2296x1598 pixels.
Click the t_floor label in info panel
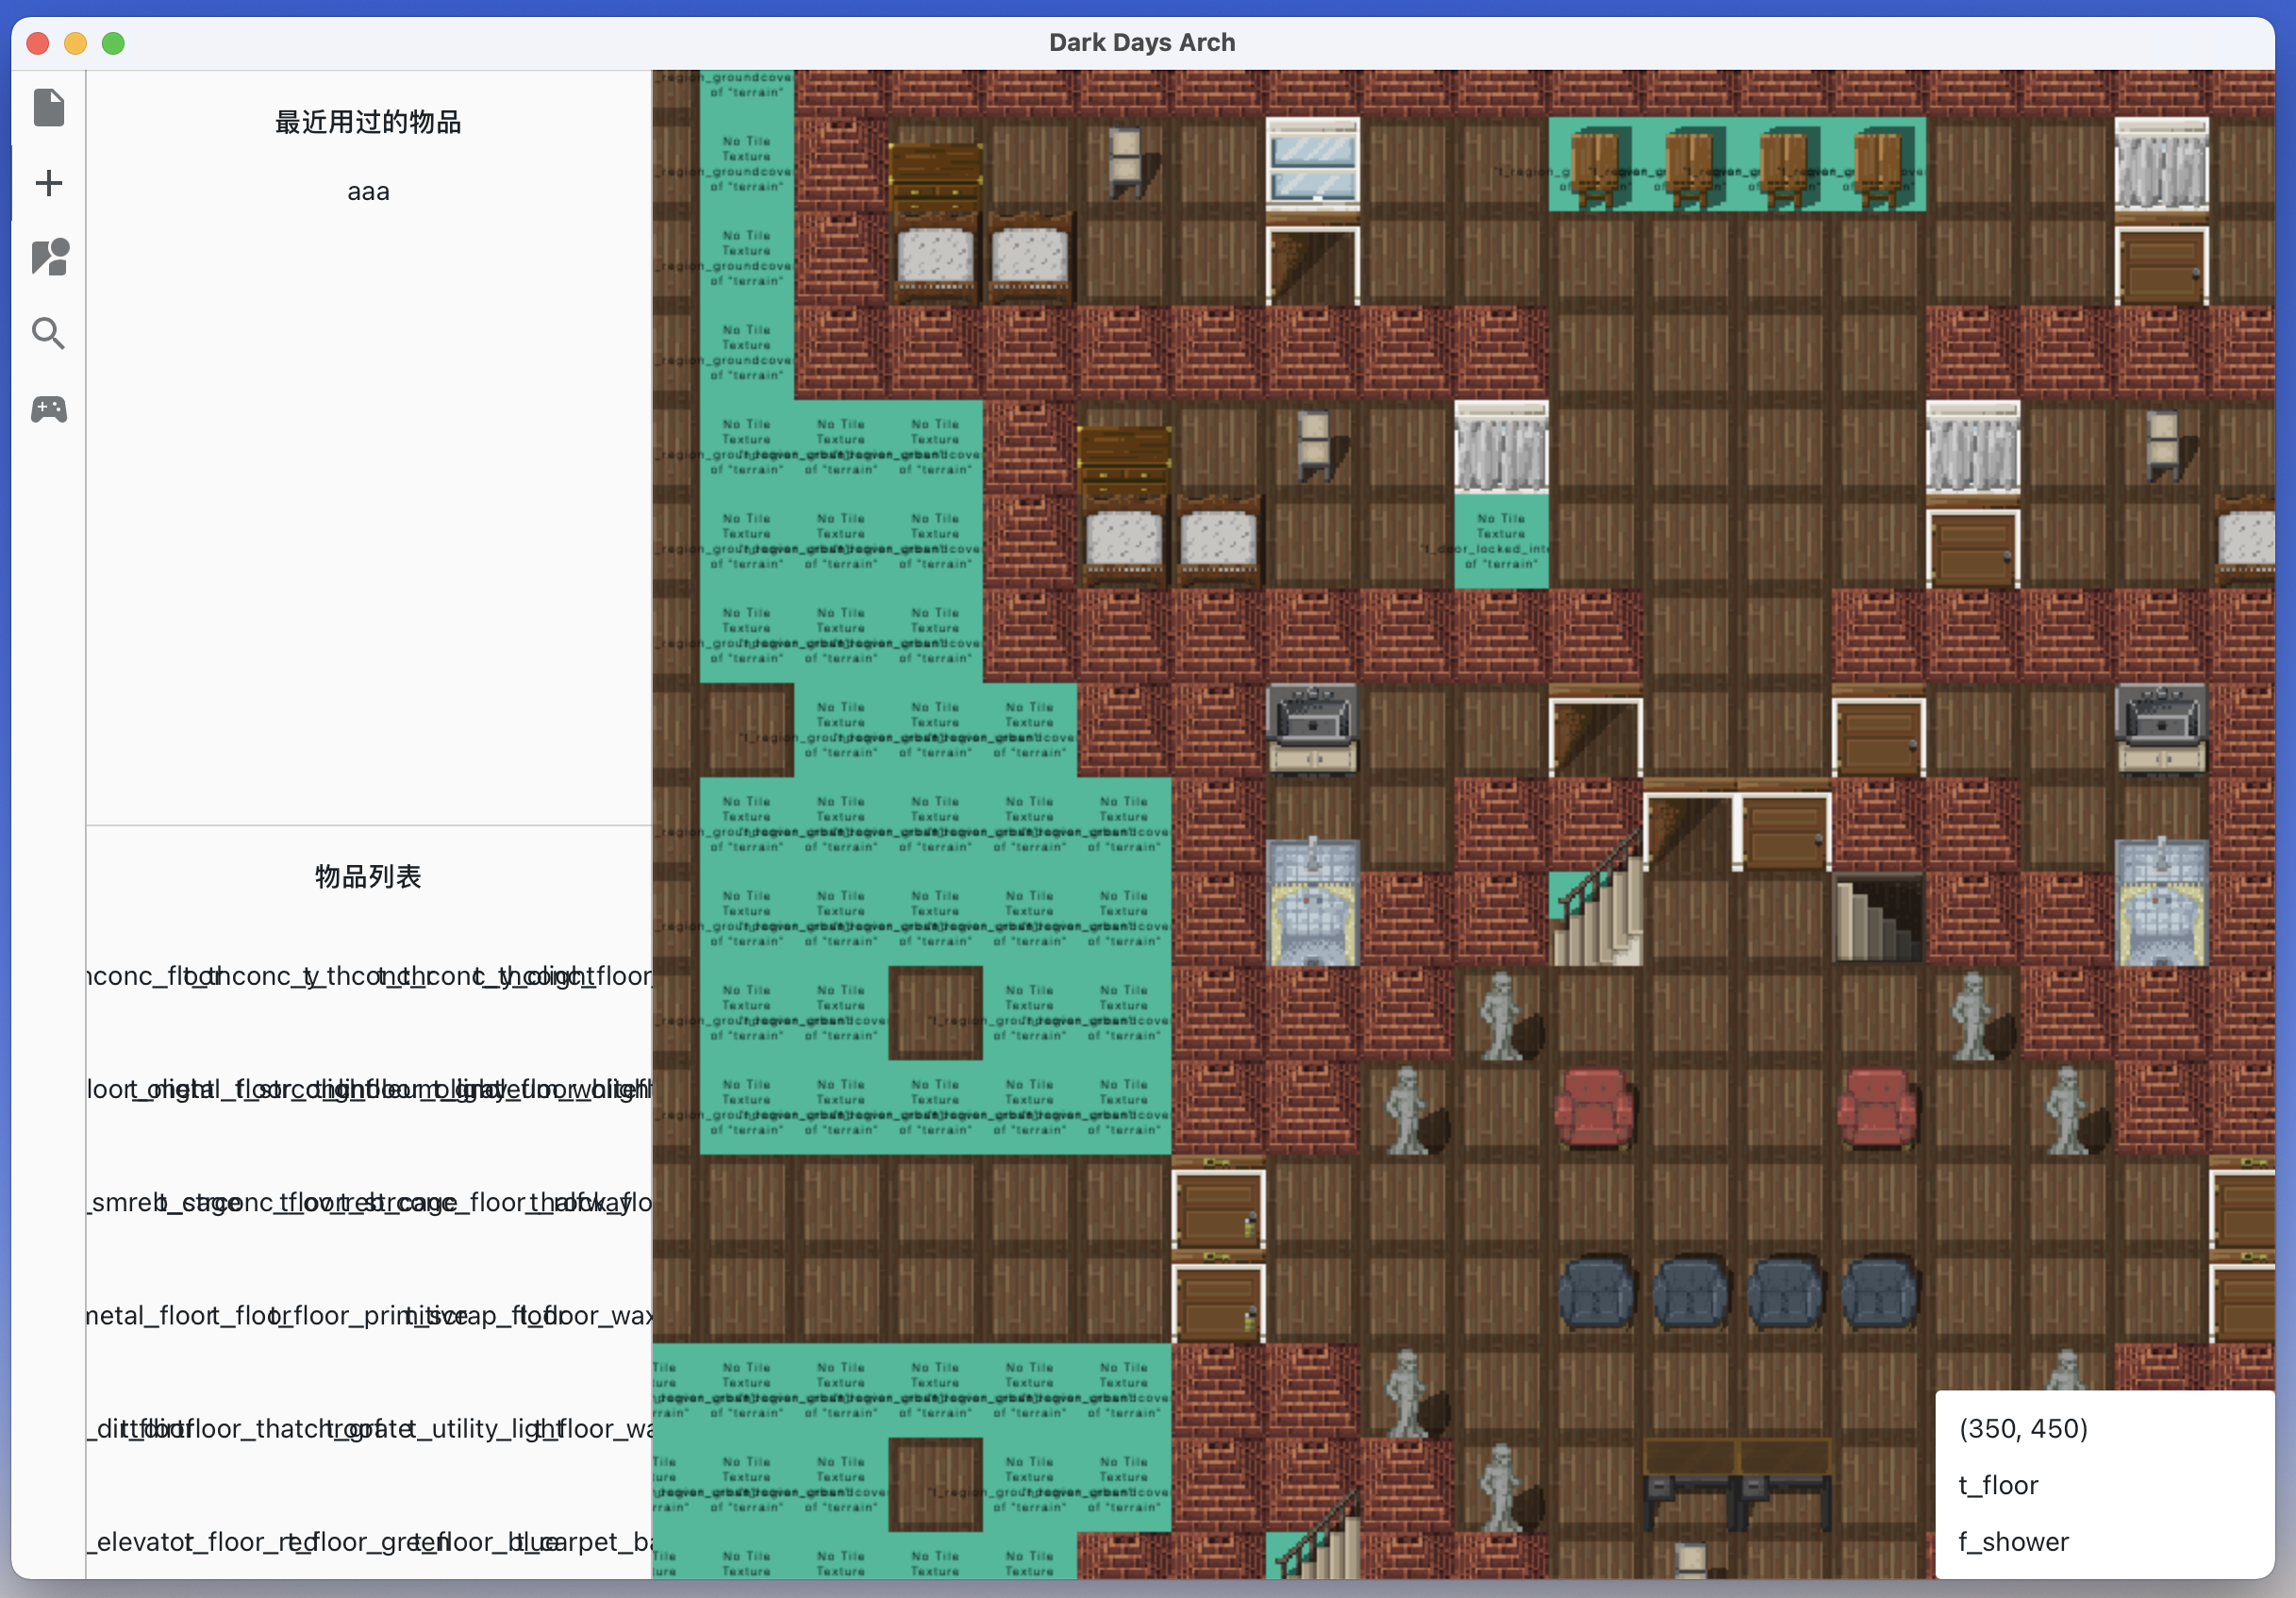click(1997, 1486)
